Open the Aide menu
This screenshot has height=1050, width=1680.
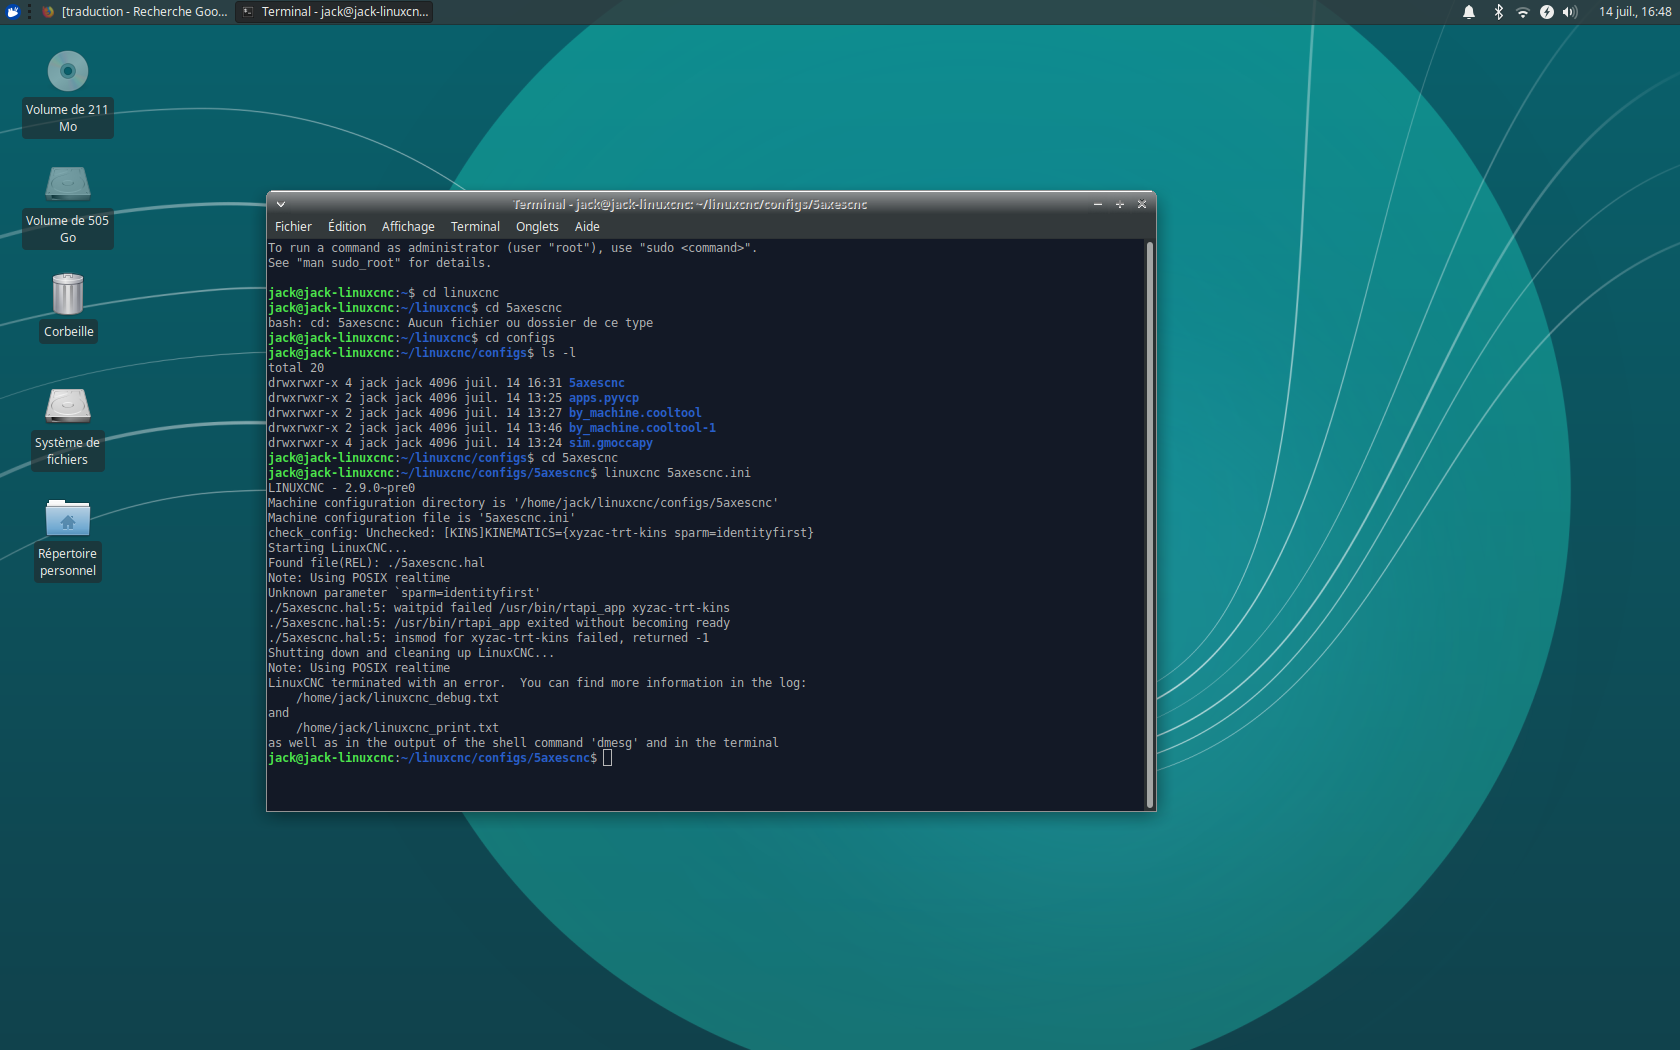pos(587,227)
